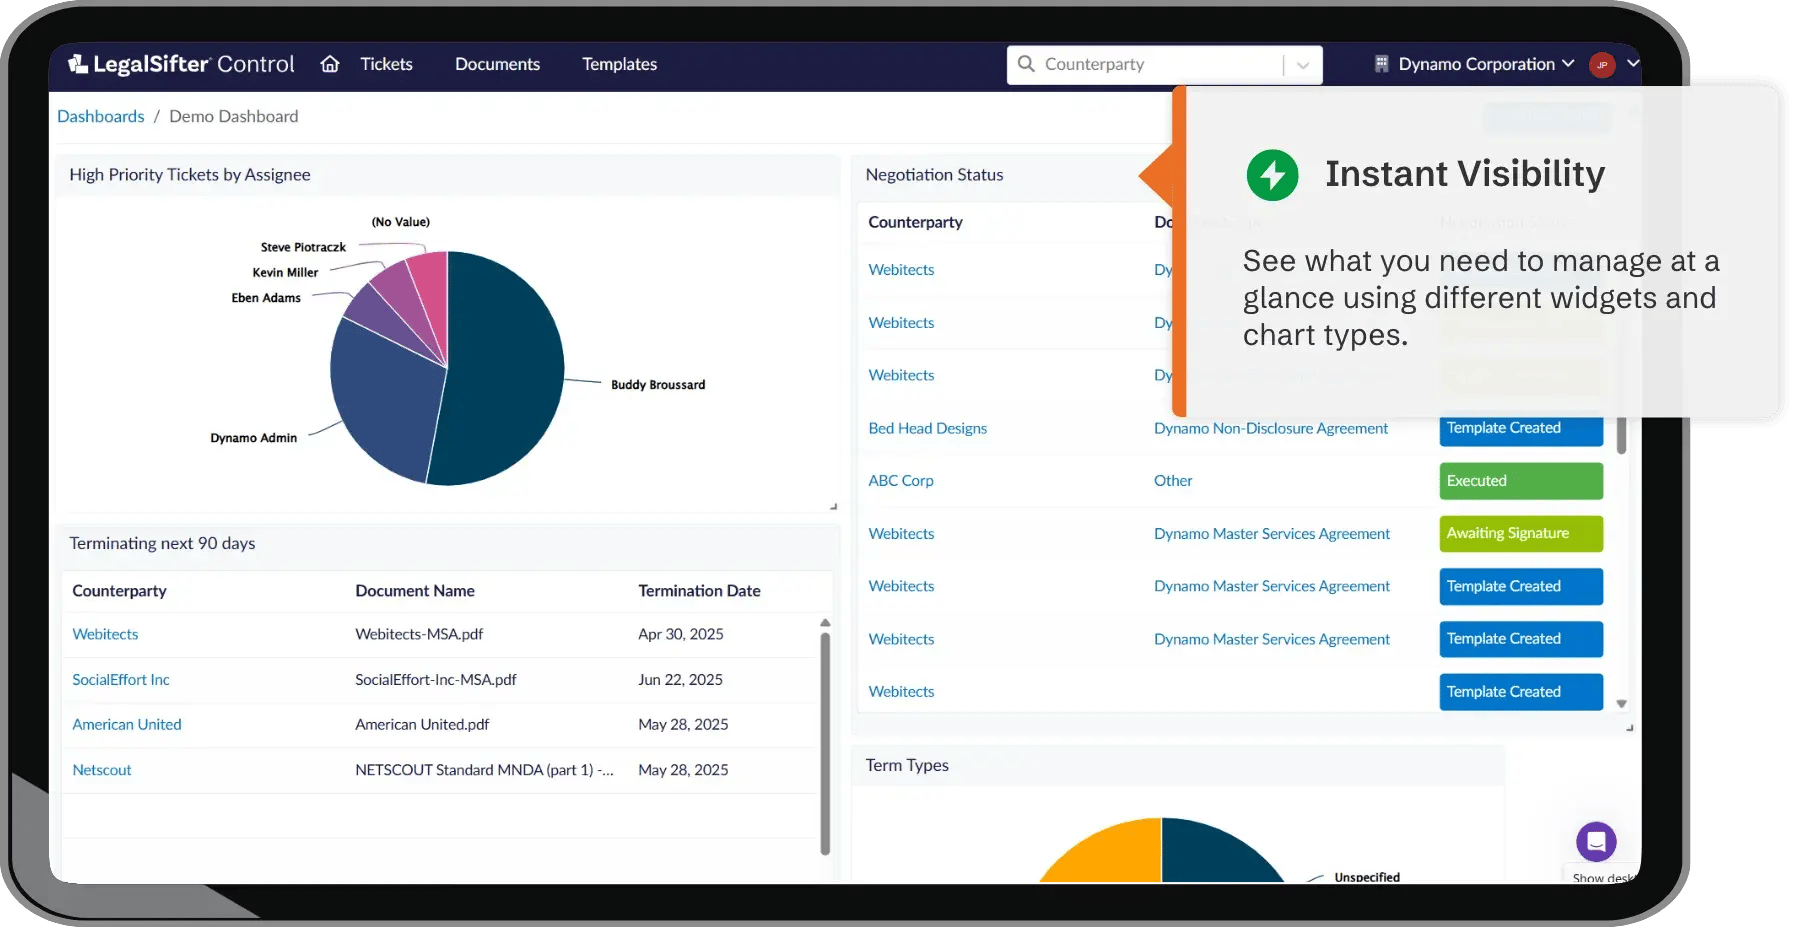This screenshot has height=927, width=1802.
Task: Click the building icon beside Dynamo Corporation
Action: [1382, 64]
